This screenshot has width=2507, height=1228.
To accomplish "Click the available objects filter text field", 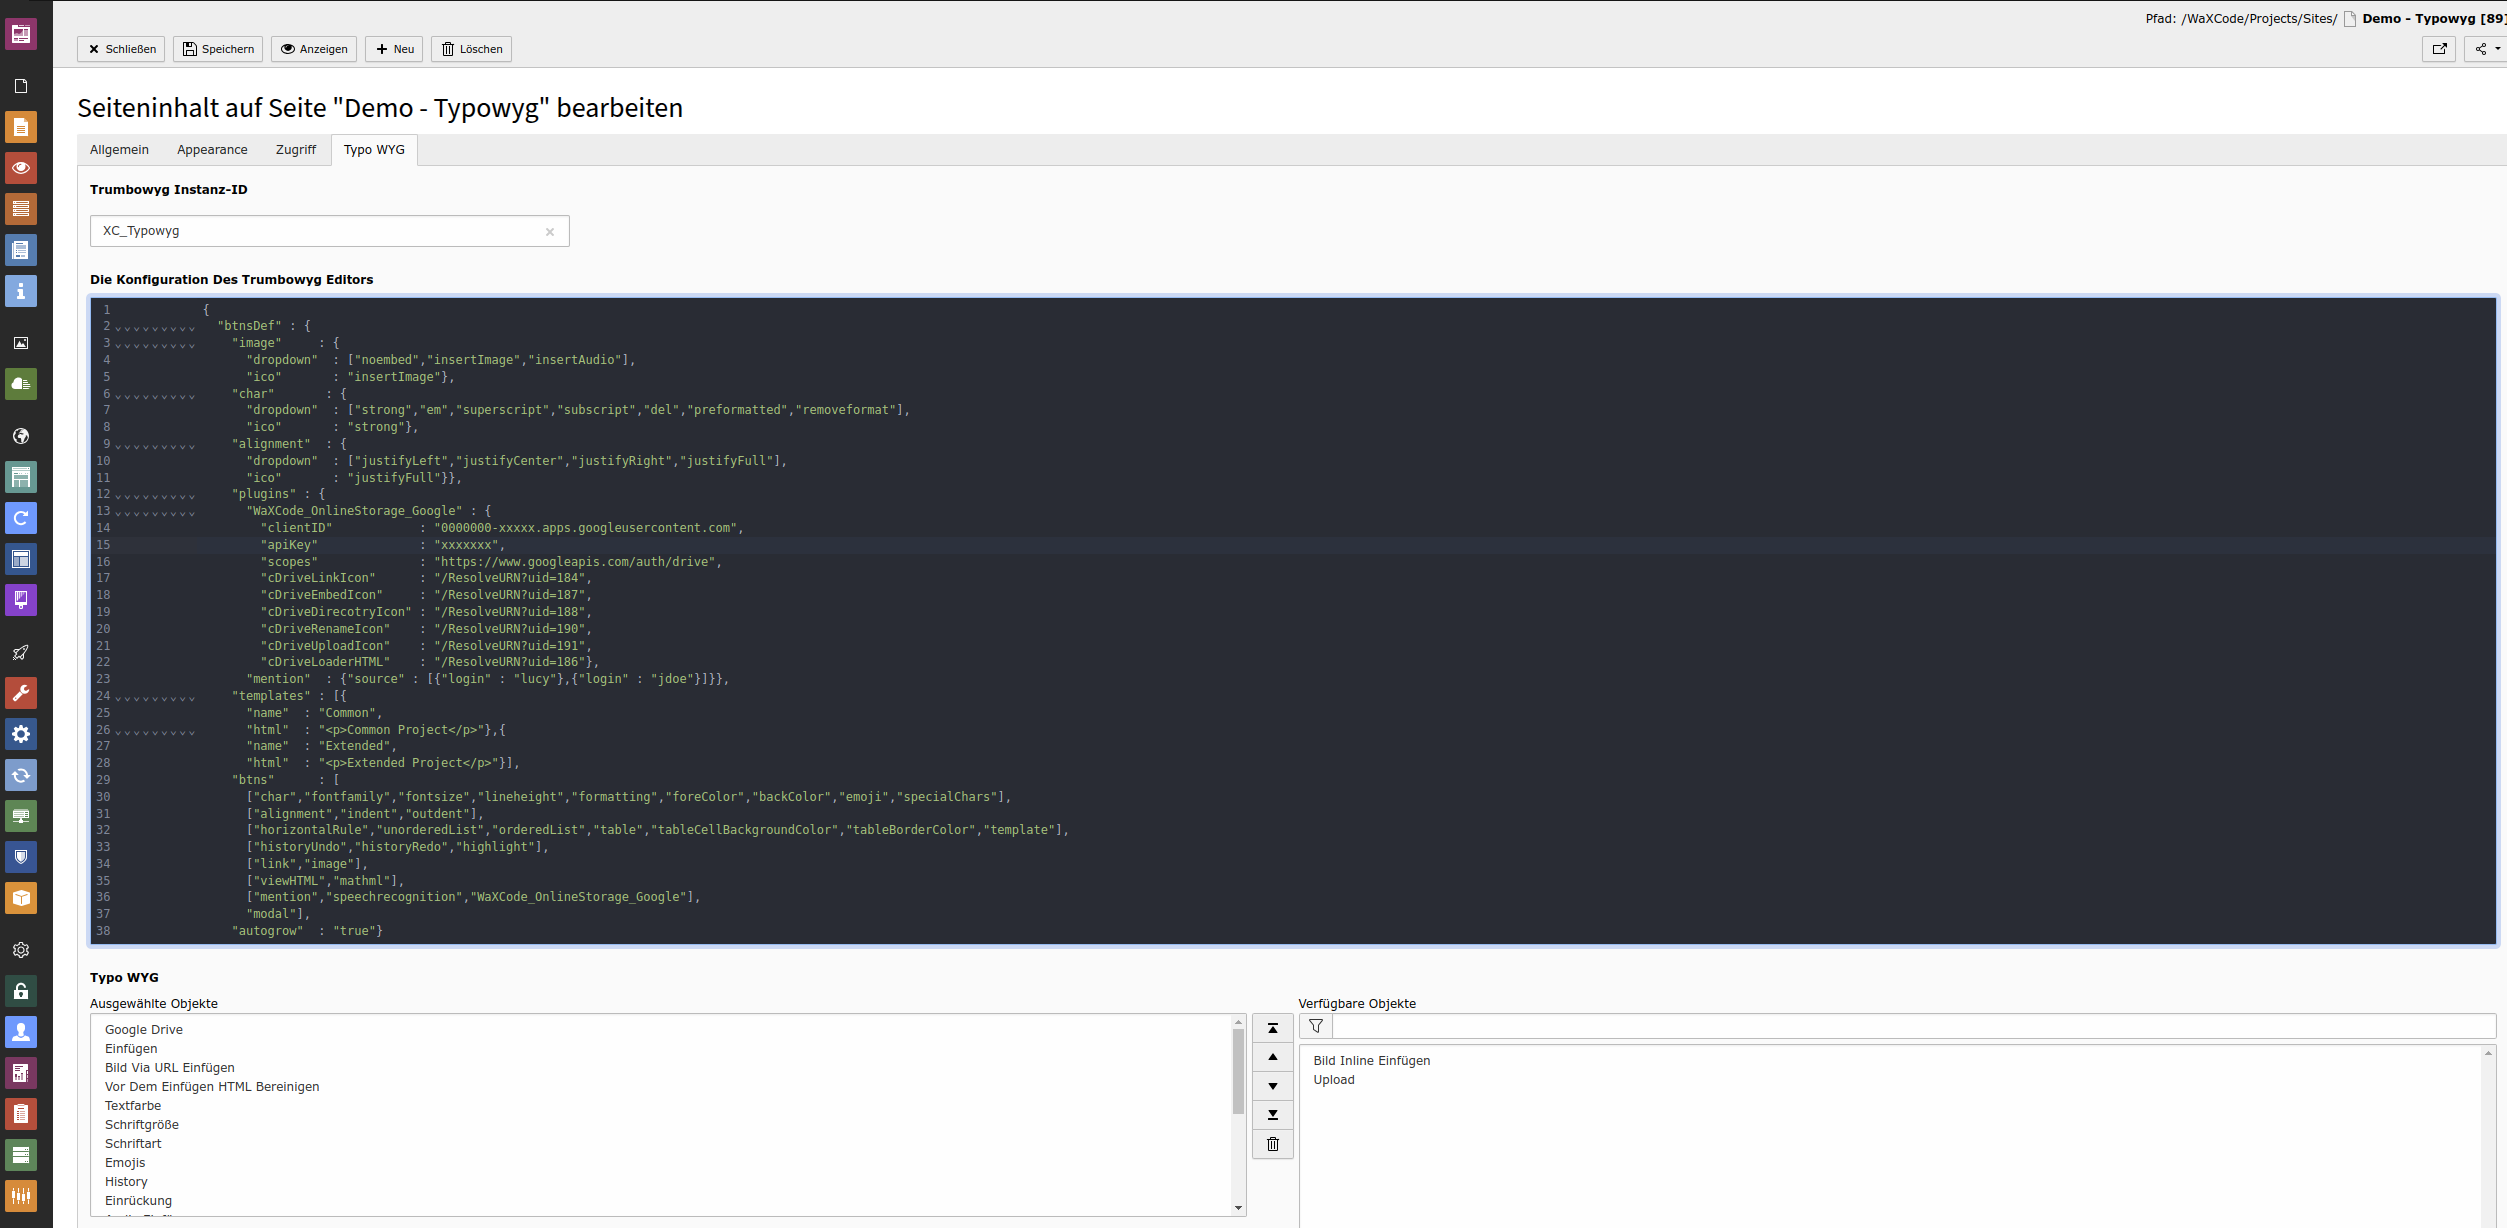I will tap(1914, 1026).
